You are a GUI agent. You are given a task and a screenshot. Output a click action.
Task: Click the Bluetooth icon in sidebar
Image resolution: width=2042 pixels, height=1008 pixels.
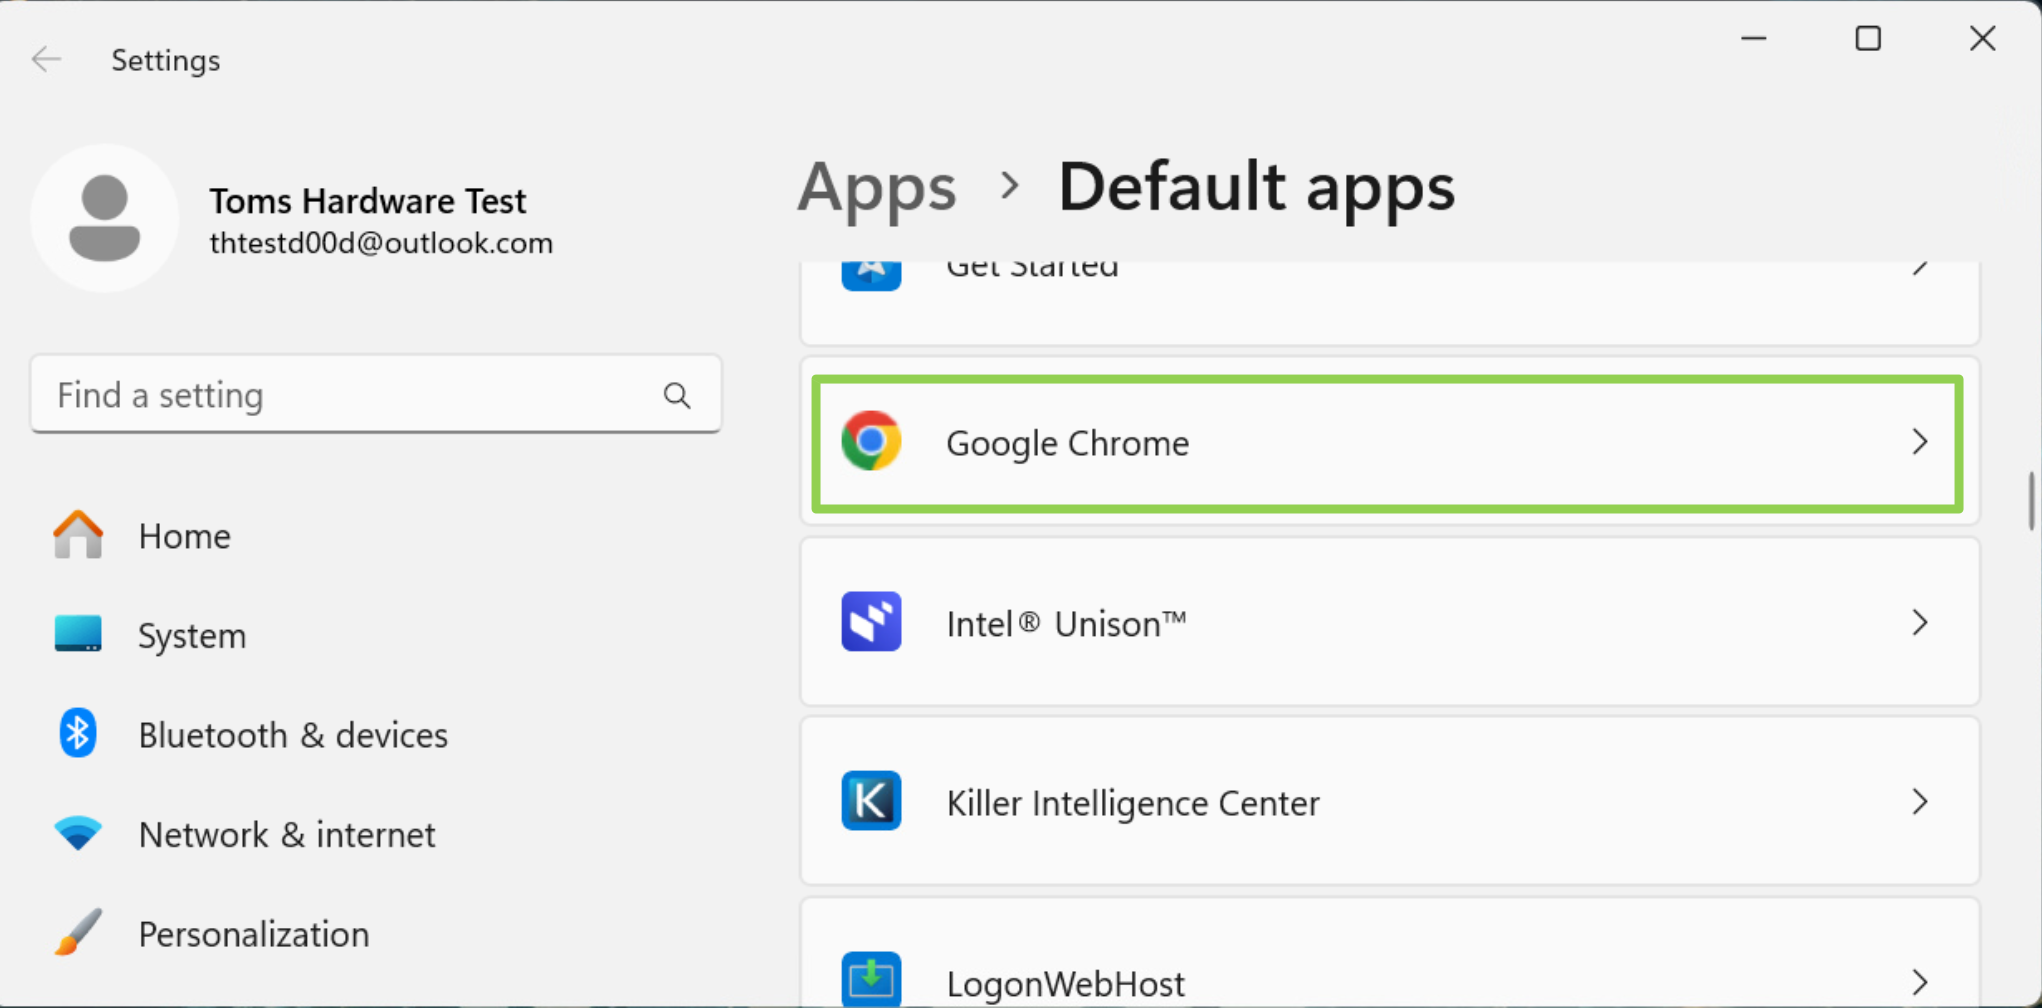tap(78, 733)
